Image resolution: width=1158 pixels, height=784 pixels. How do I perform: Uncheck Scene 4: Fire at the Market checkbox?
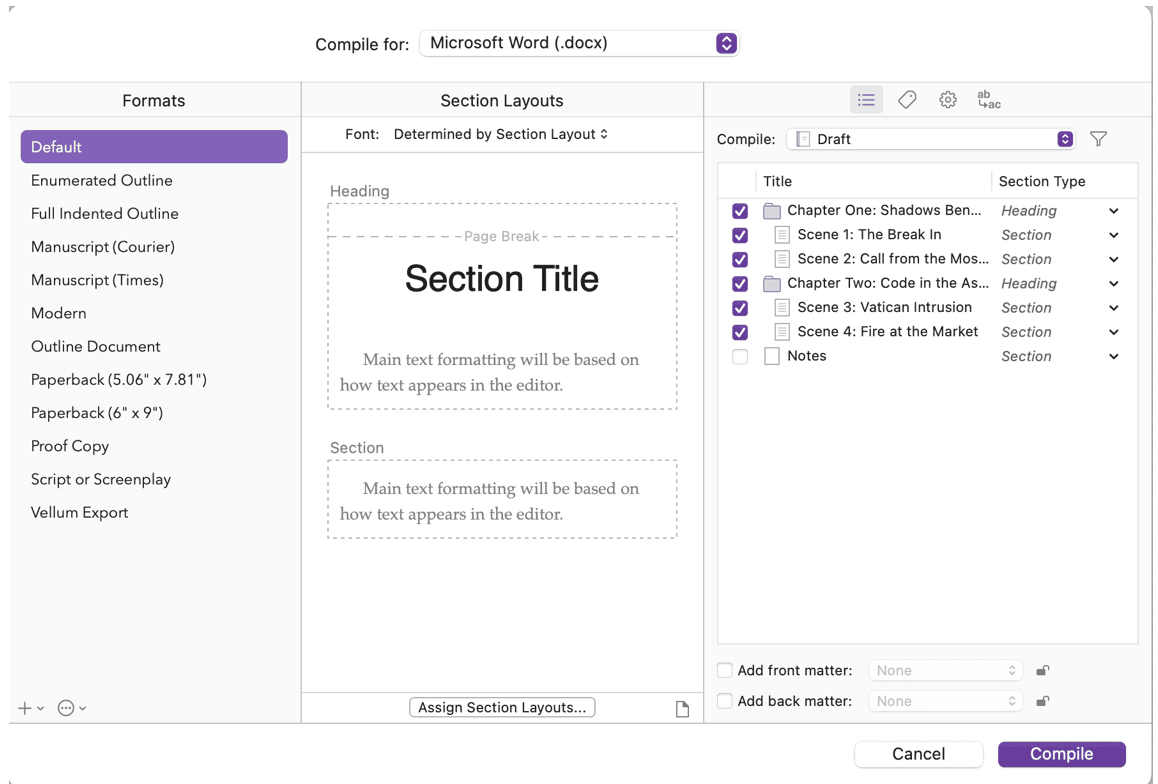740,332
